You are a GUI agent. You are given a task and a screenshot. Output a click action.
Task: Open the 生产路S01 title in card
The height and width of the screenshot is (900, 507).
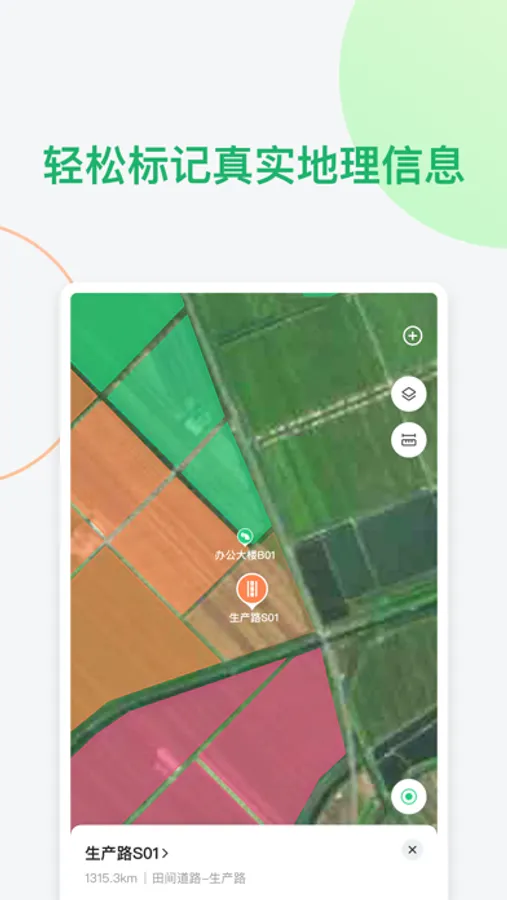tap(122, 854)
